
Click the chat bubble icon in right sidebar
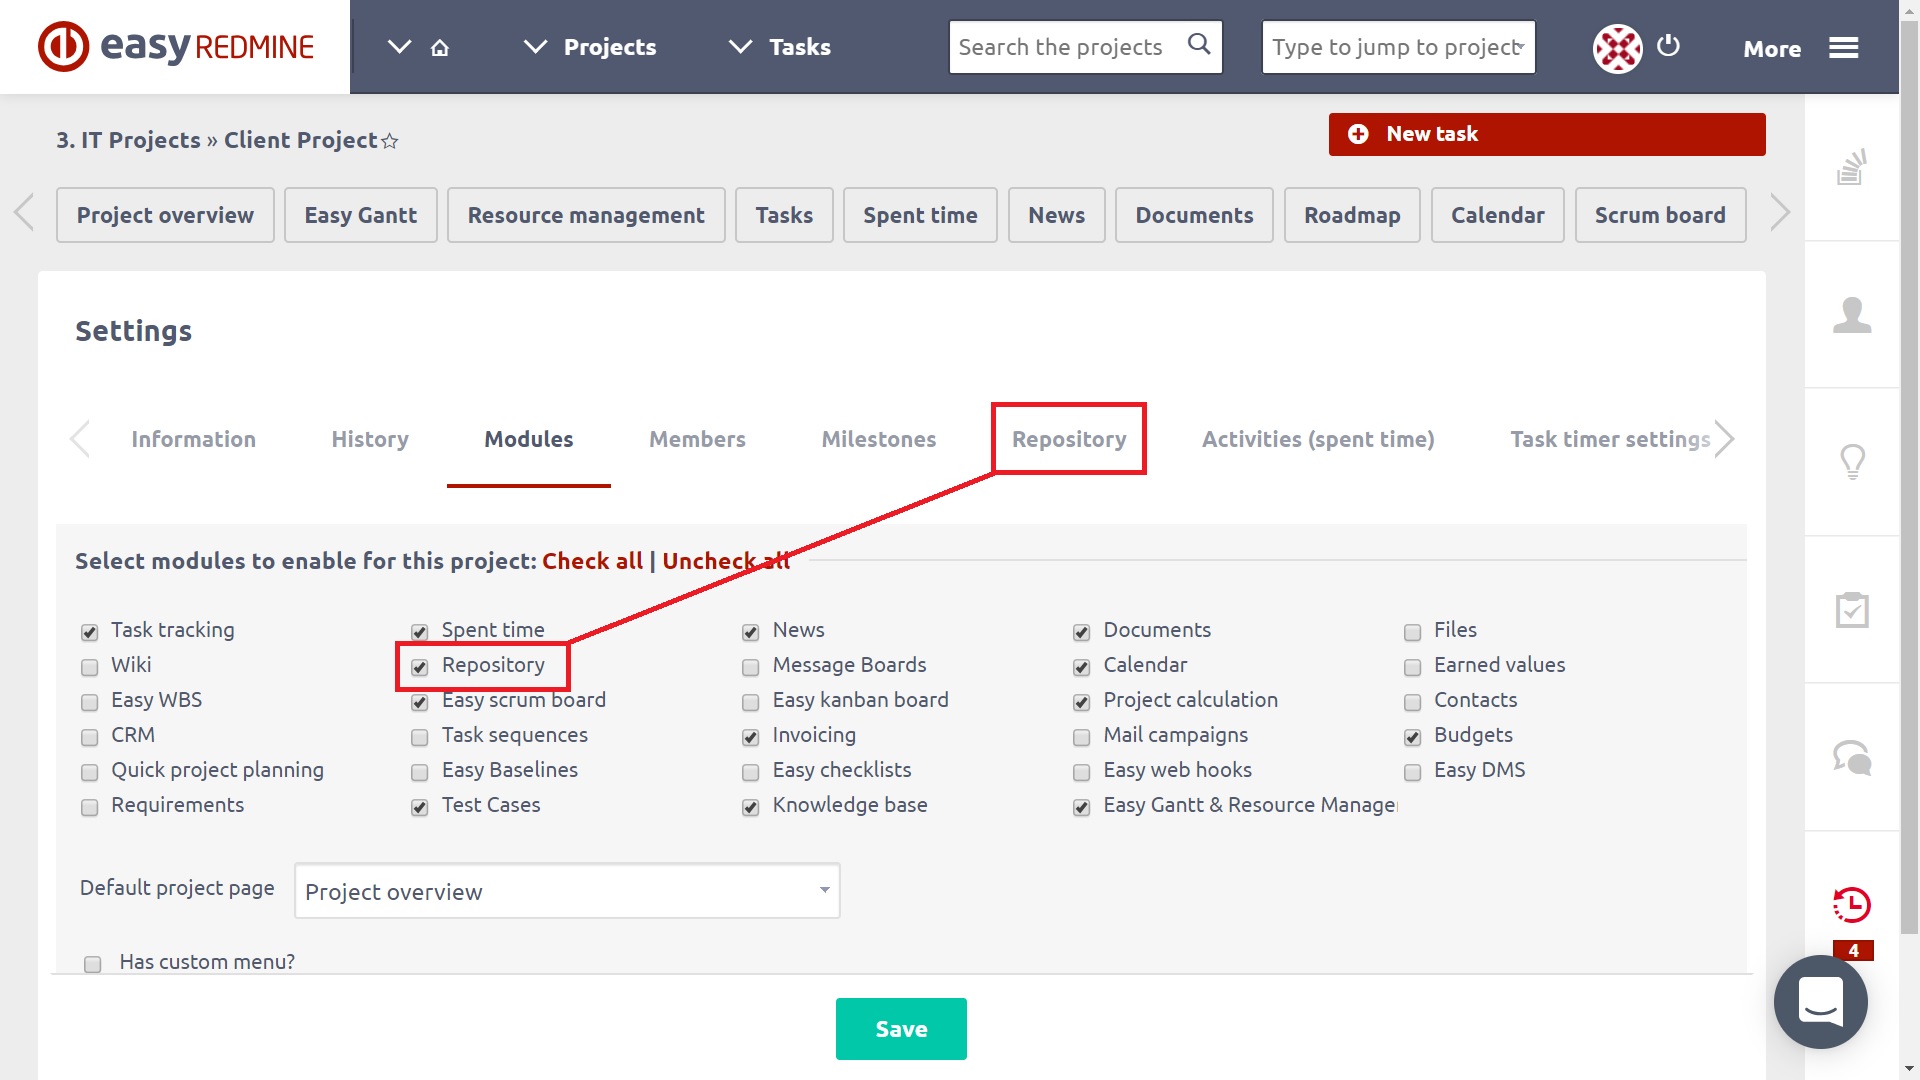click(1852, 758)
